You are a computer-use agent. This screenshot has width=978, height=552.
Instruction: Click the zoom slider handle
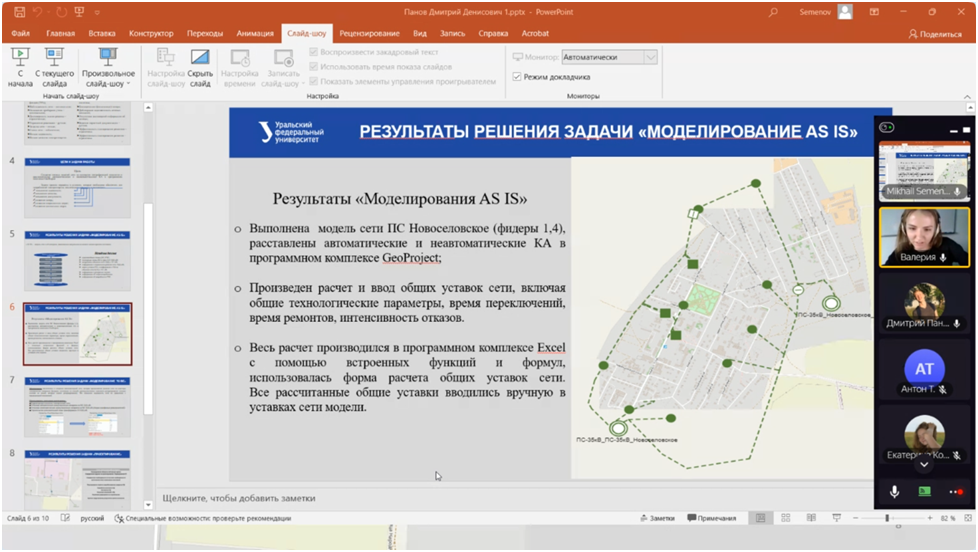887,518
